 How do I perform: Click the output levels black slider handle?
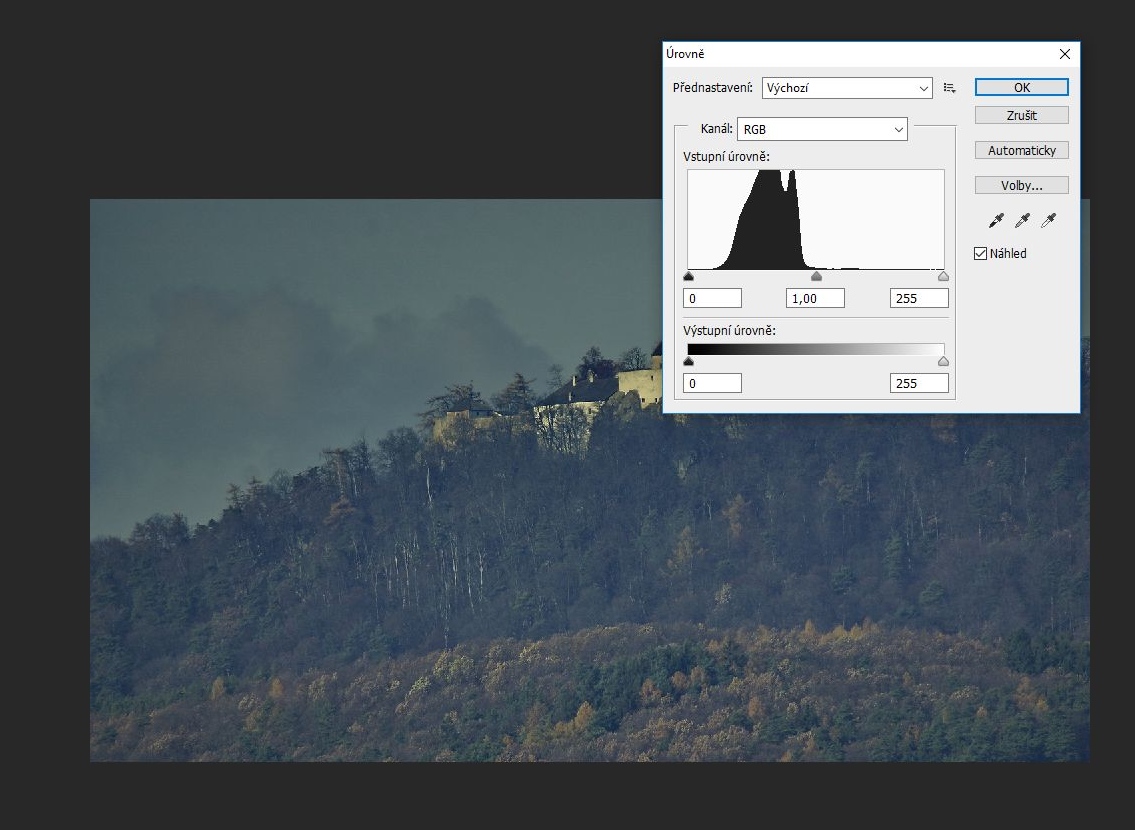pos(689,362)
